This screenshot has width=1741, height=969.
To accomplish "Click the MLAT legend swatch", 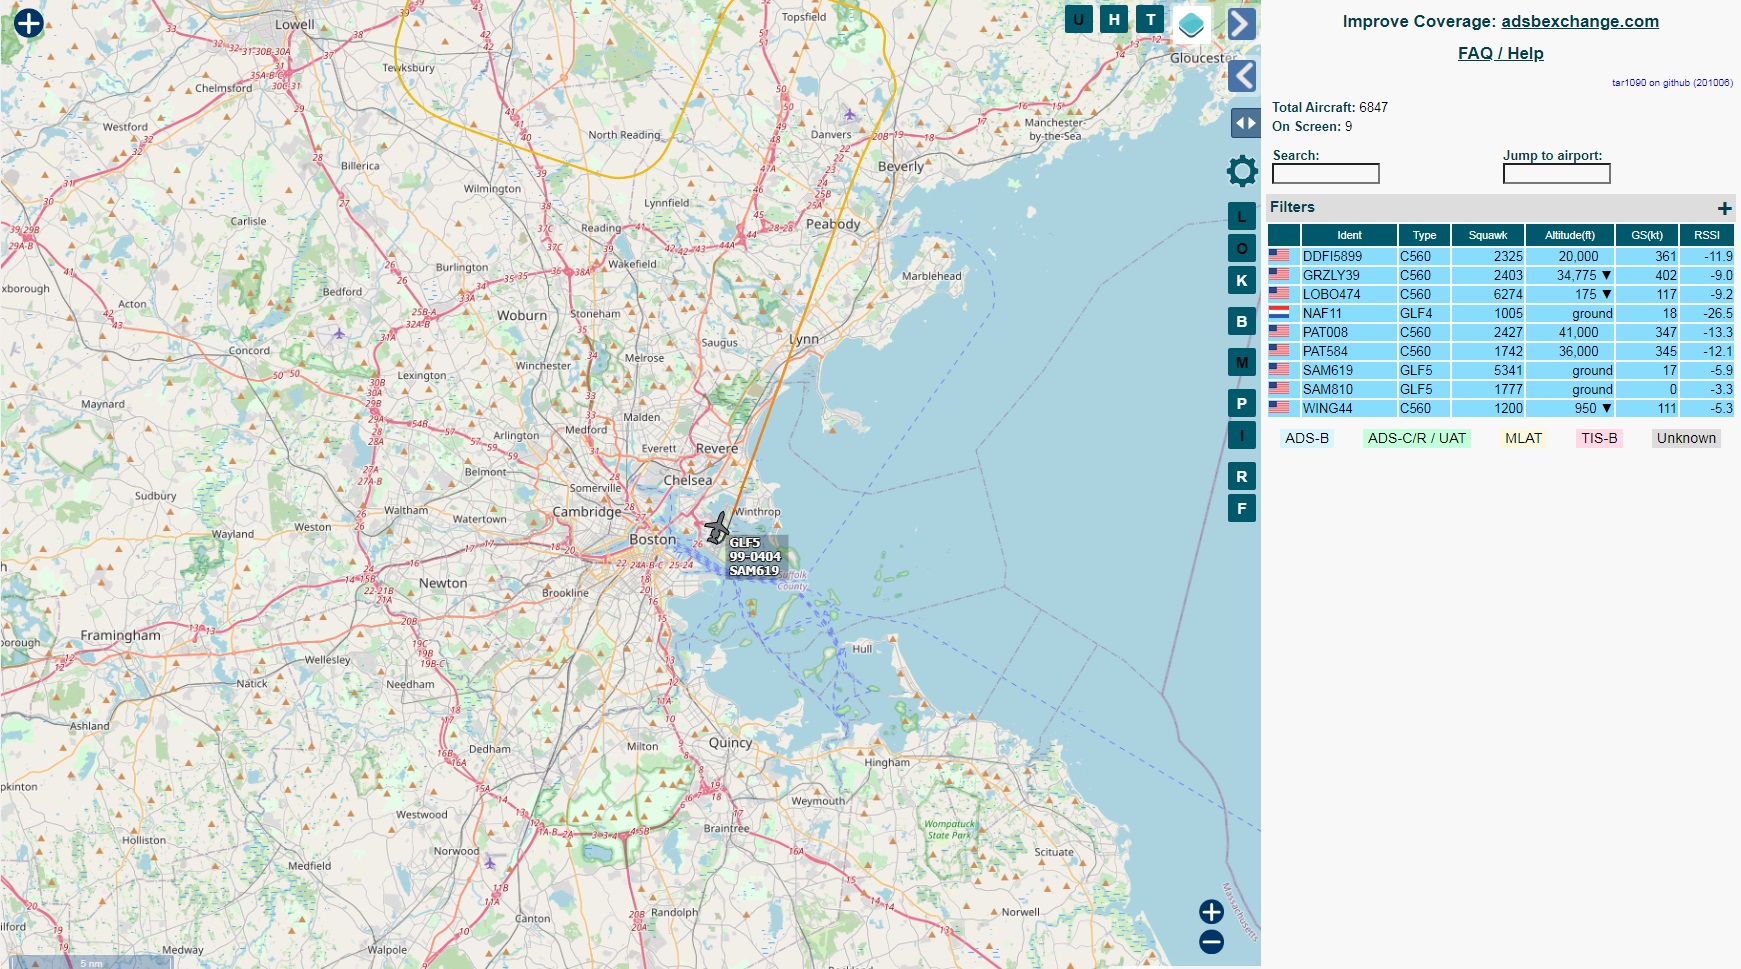I will (1523, 438).
